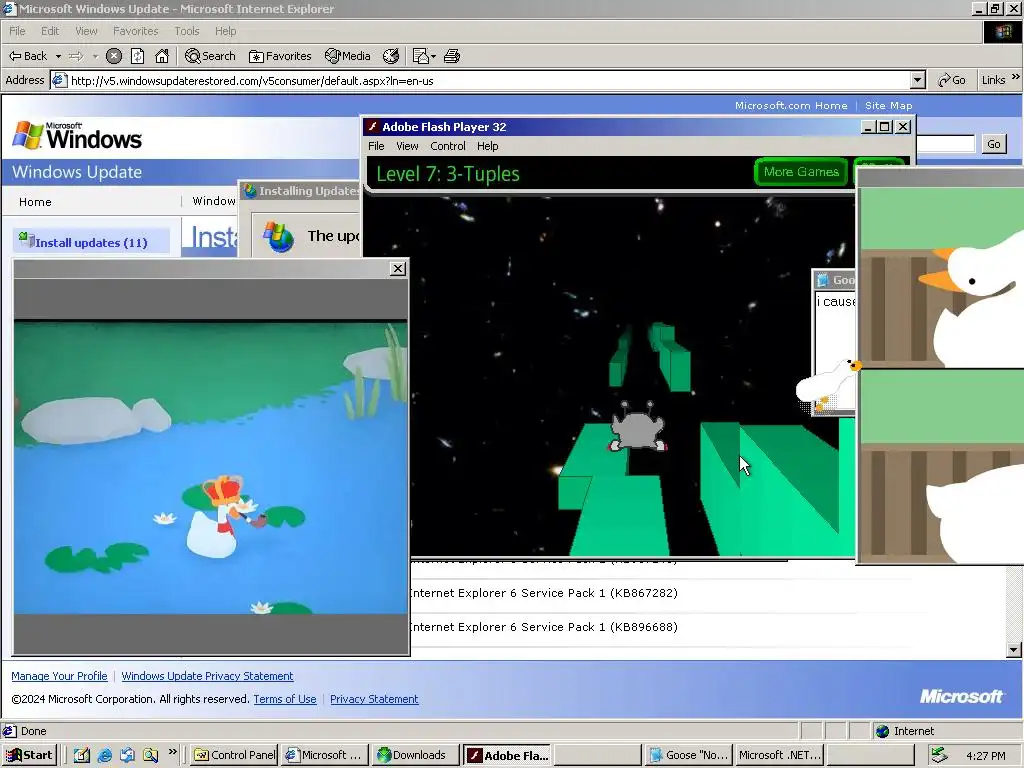1024x768 pixels.
Task: Open the footer Privacy Statement link
Action: click(374, 699)
